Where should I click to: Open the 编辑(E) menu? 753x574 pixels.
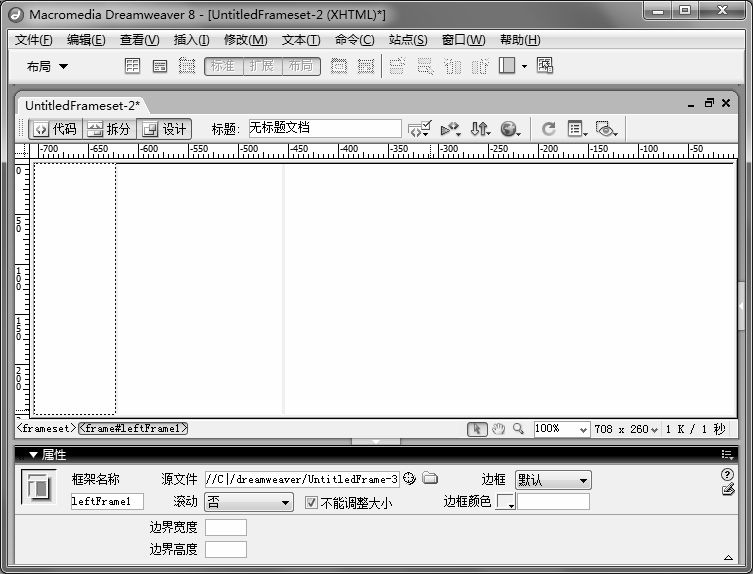coord(86,40)
